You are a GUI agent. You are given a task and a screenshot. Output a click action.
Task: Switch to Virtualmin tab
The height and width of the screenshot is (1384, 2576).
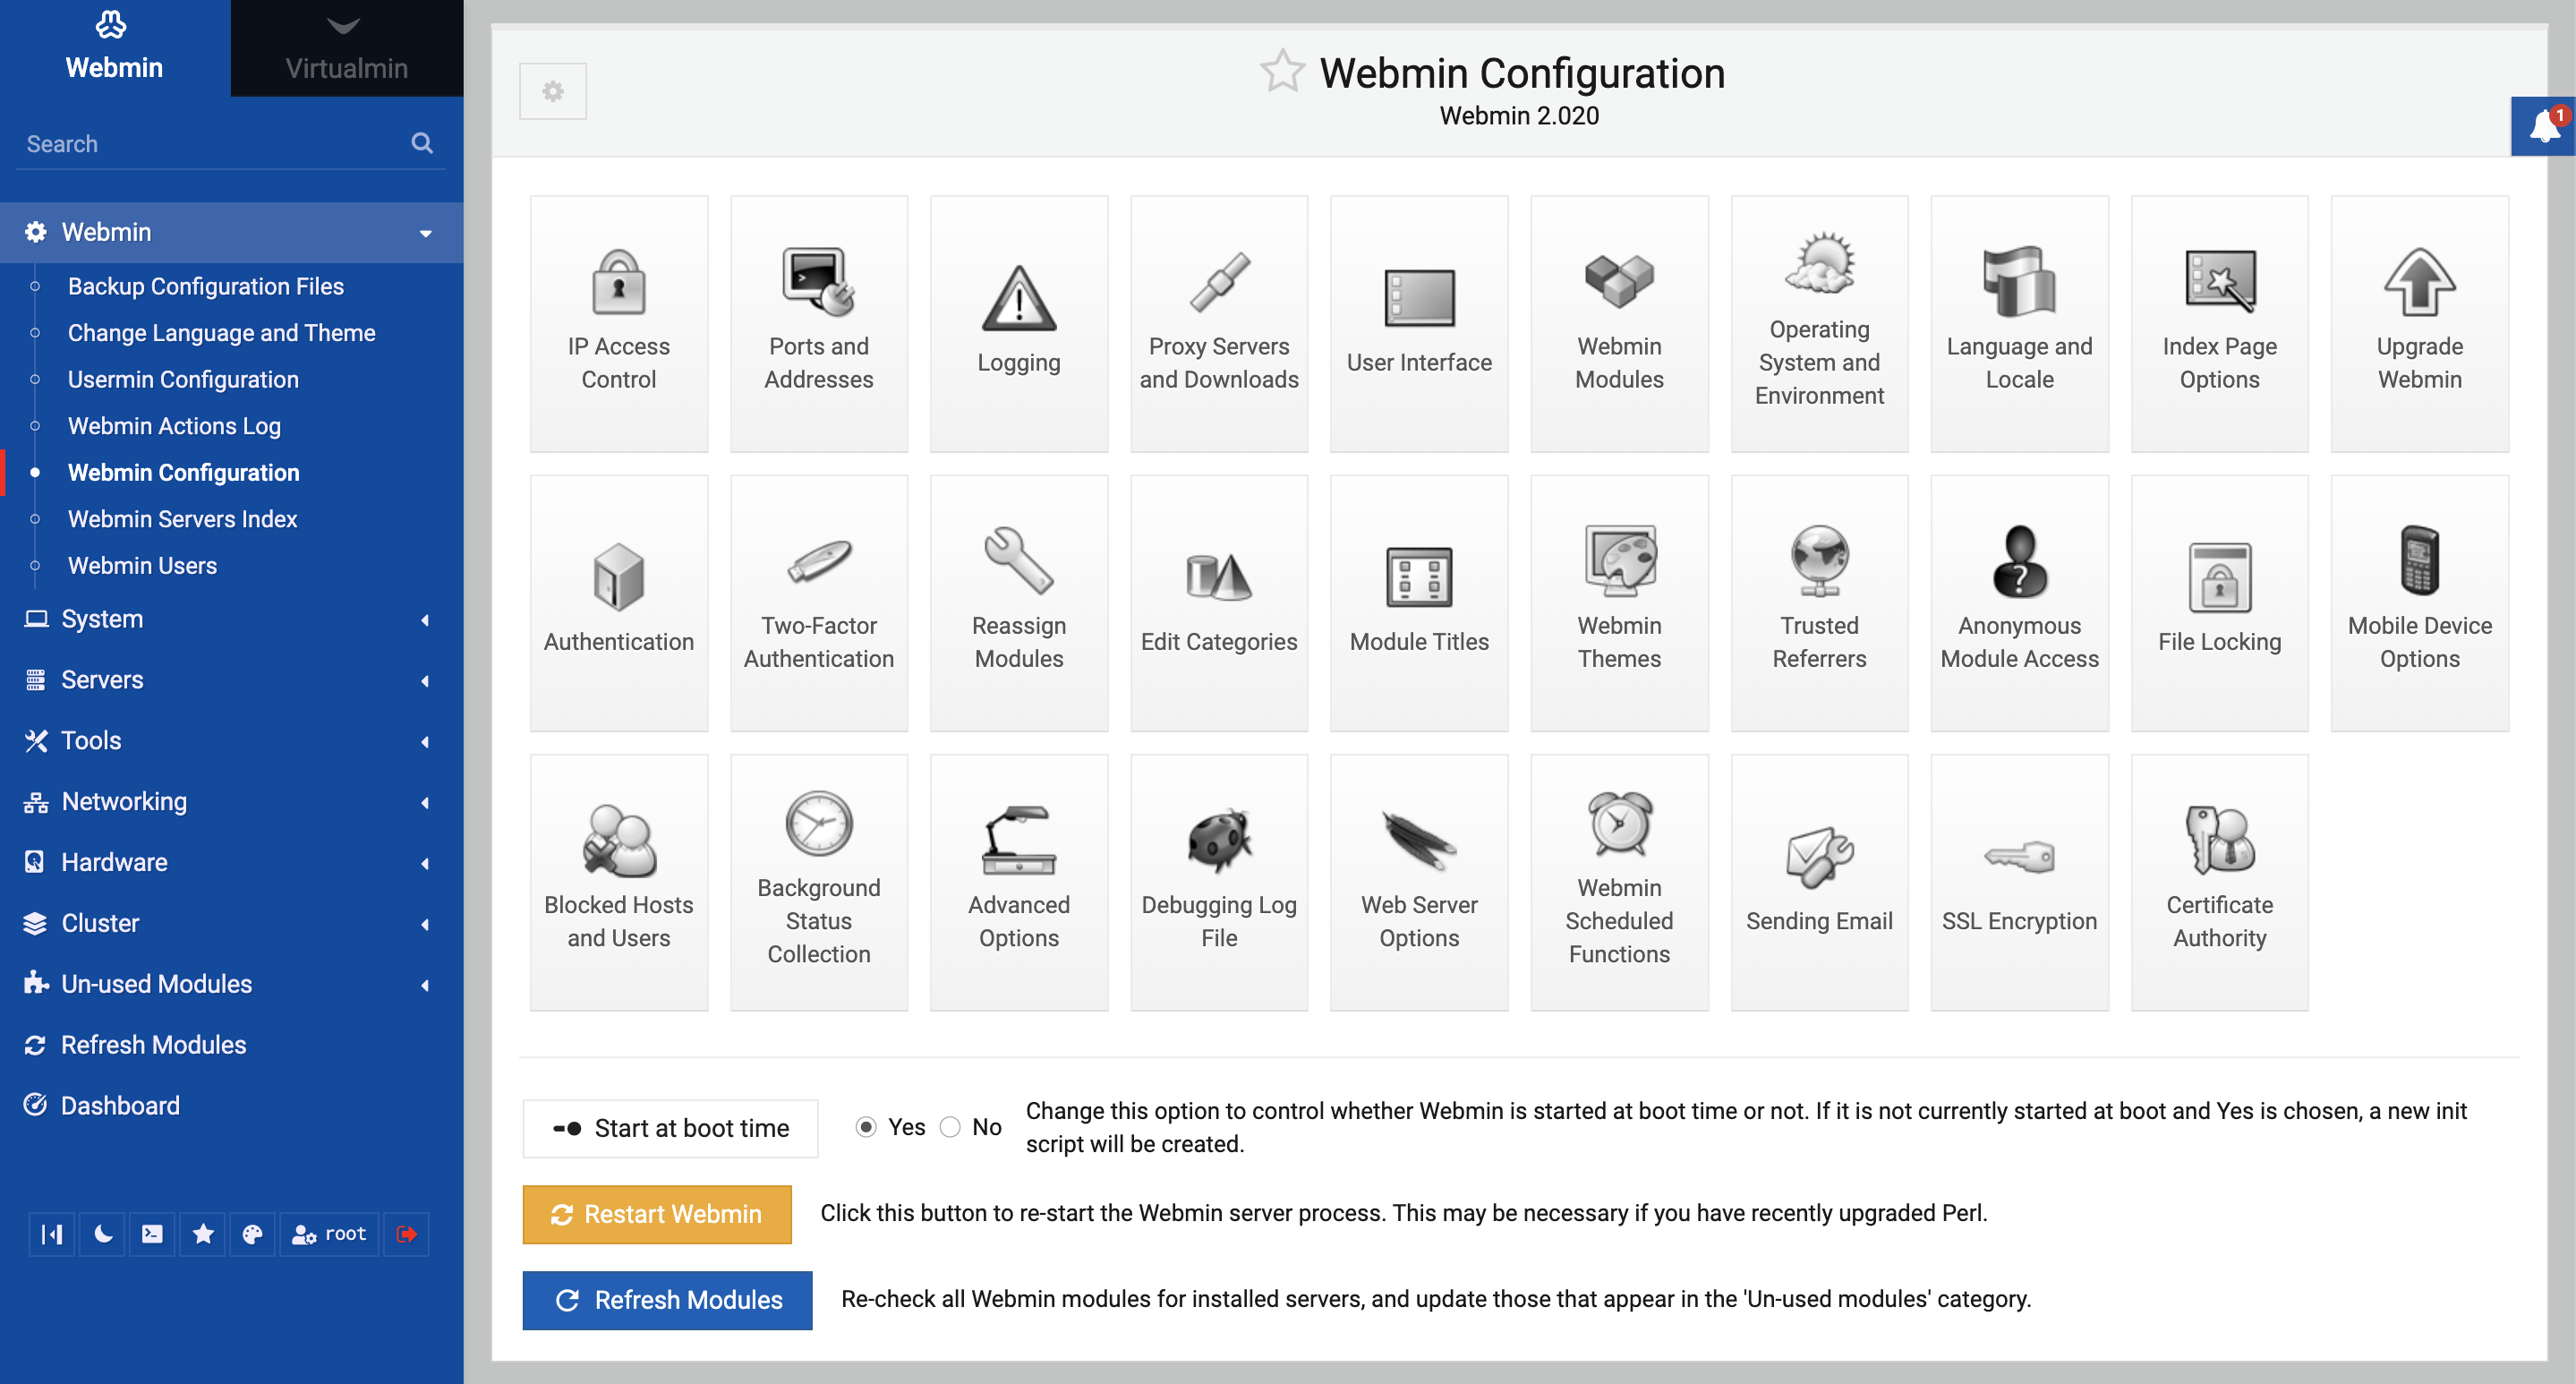point(347,47)
